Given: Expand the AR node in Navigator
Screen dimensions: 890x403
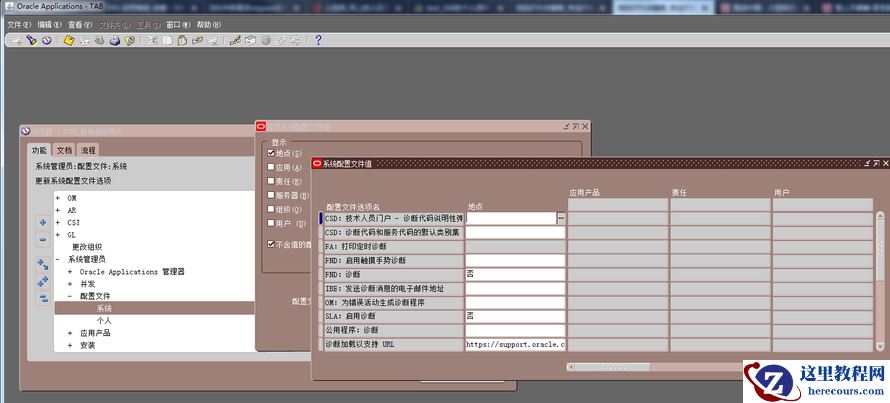Looking at the screenshot, I should click(58, 210).
